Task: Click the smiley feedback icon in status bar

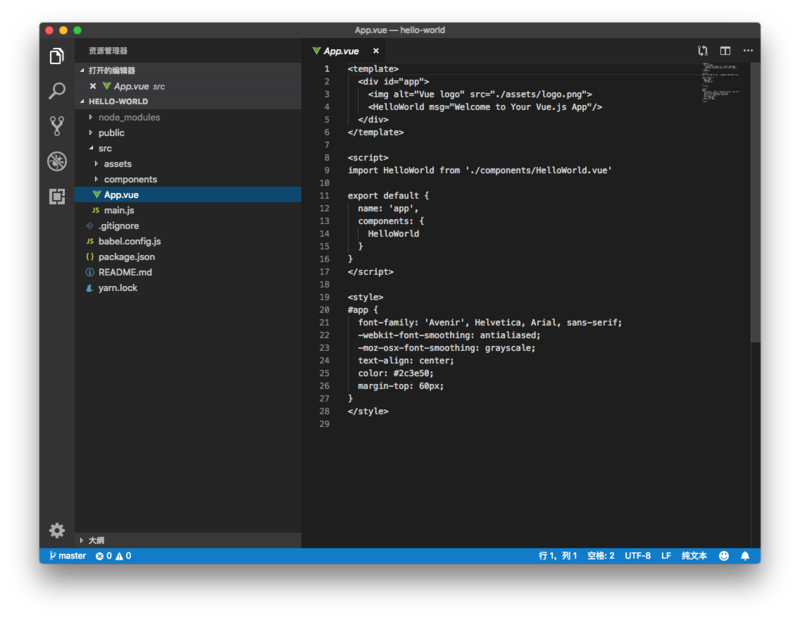Action: tap(726, 554)
